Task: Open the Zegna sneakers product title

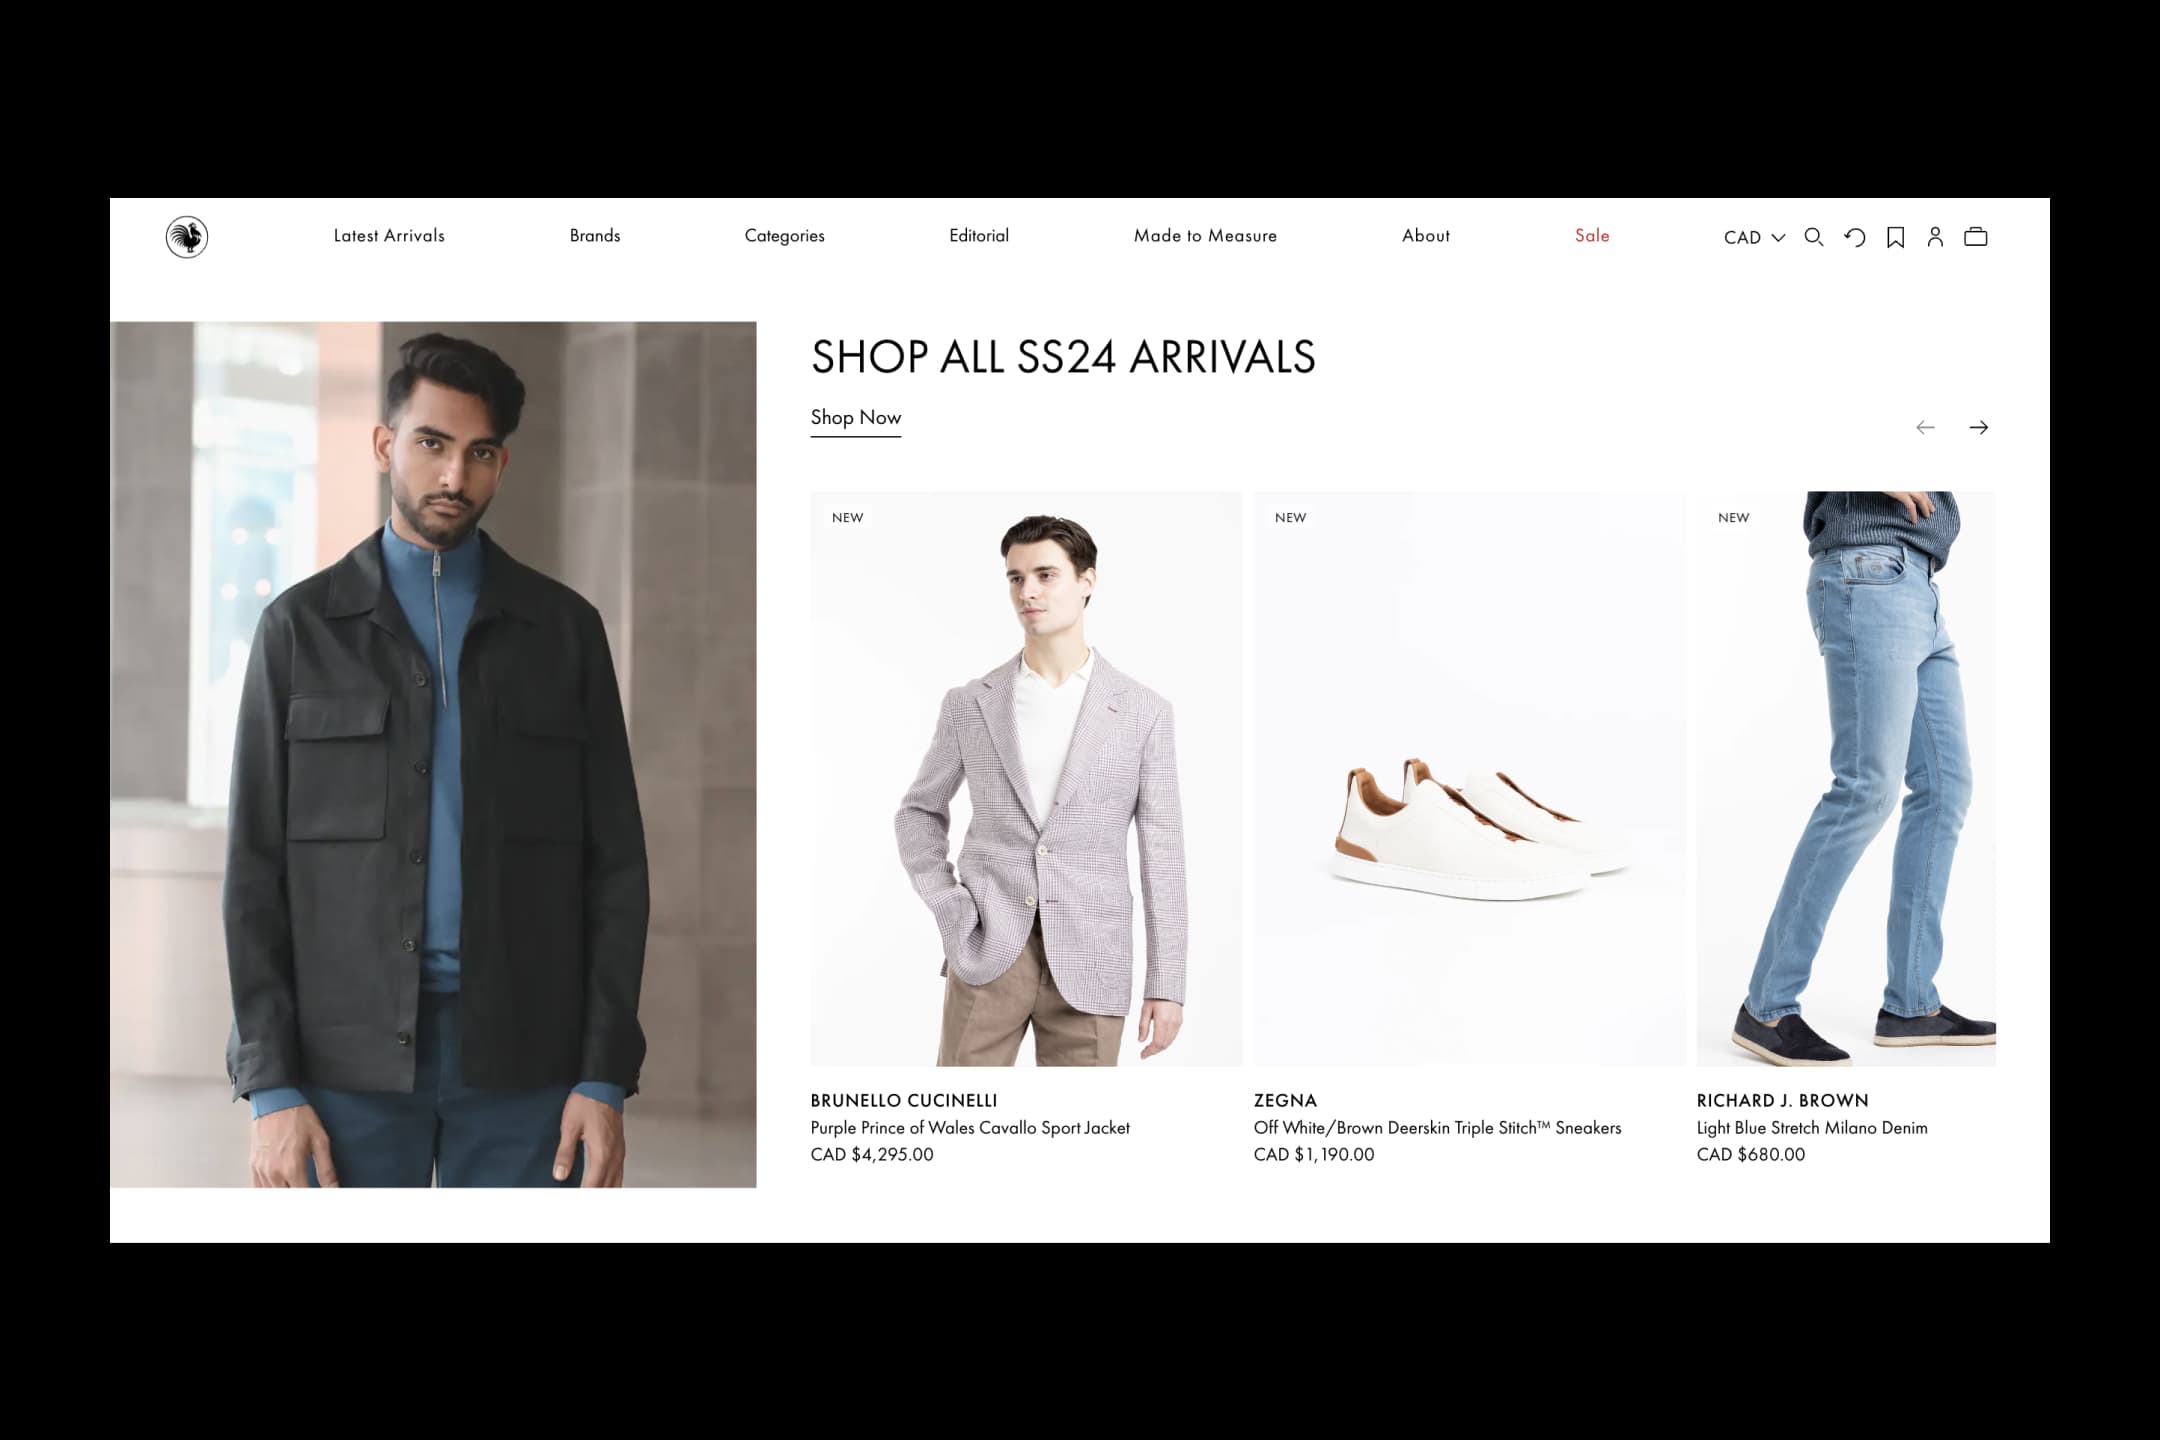Action: 1437,1127
